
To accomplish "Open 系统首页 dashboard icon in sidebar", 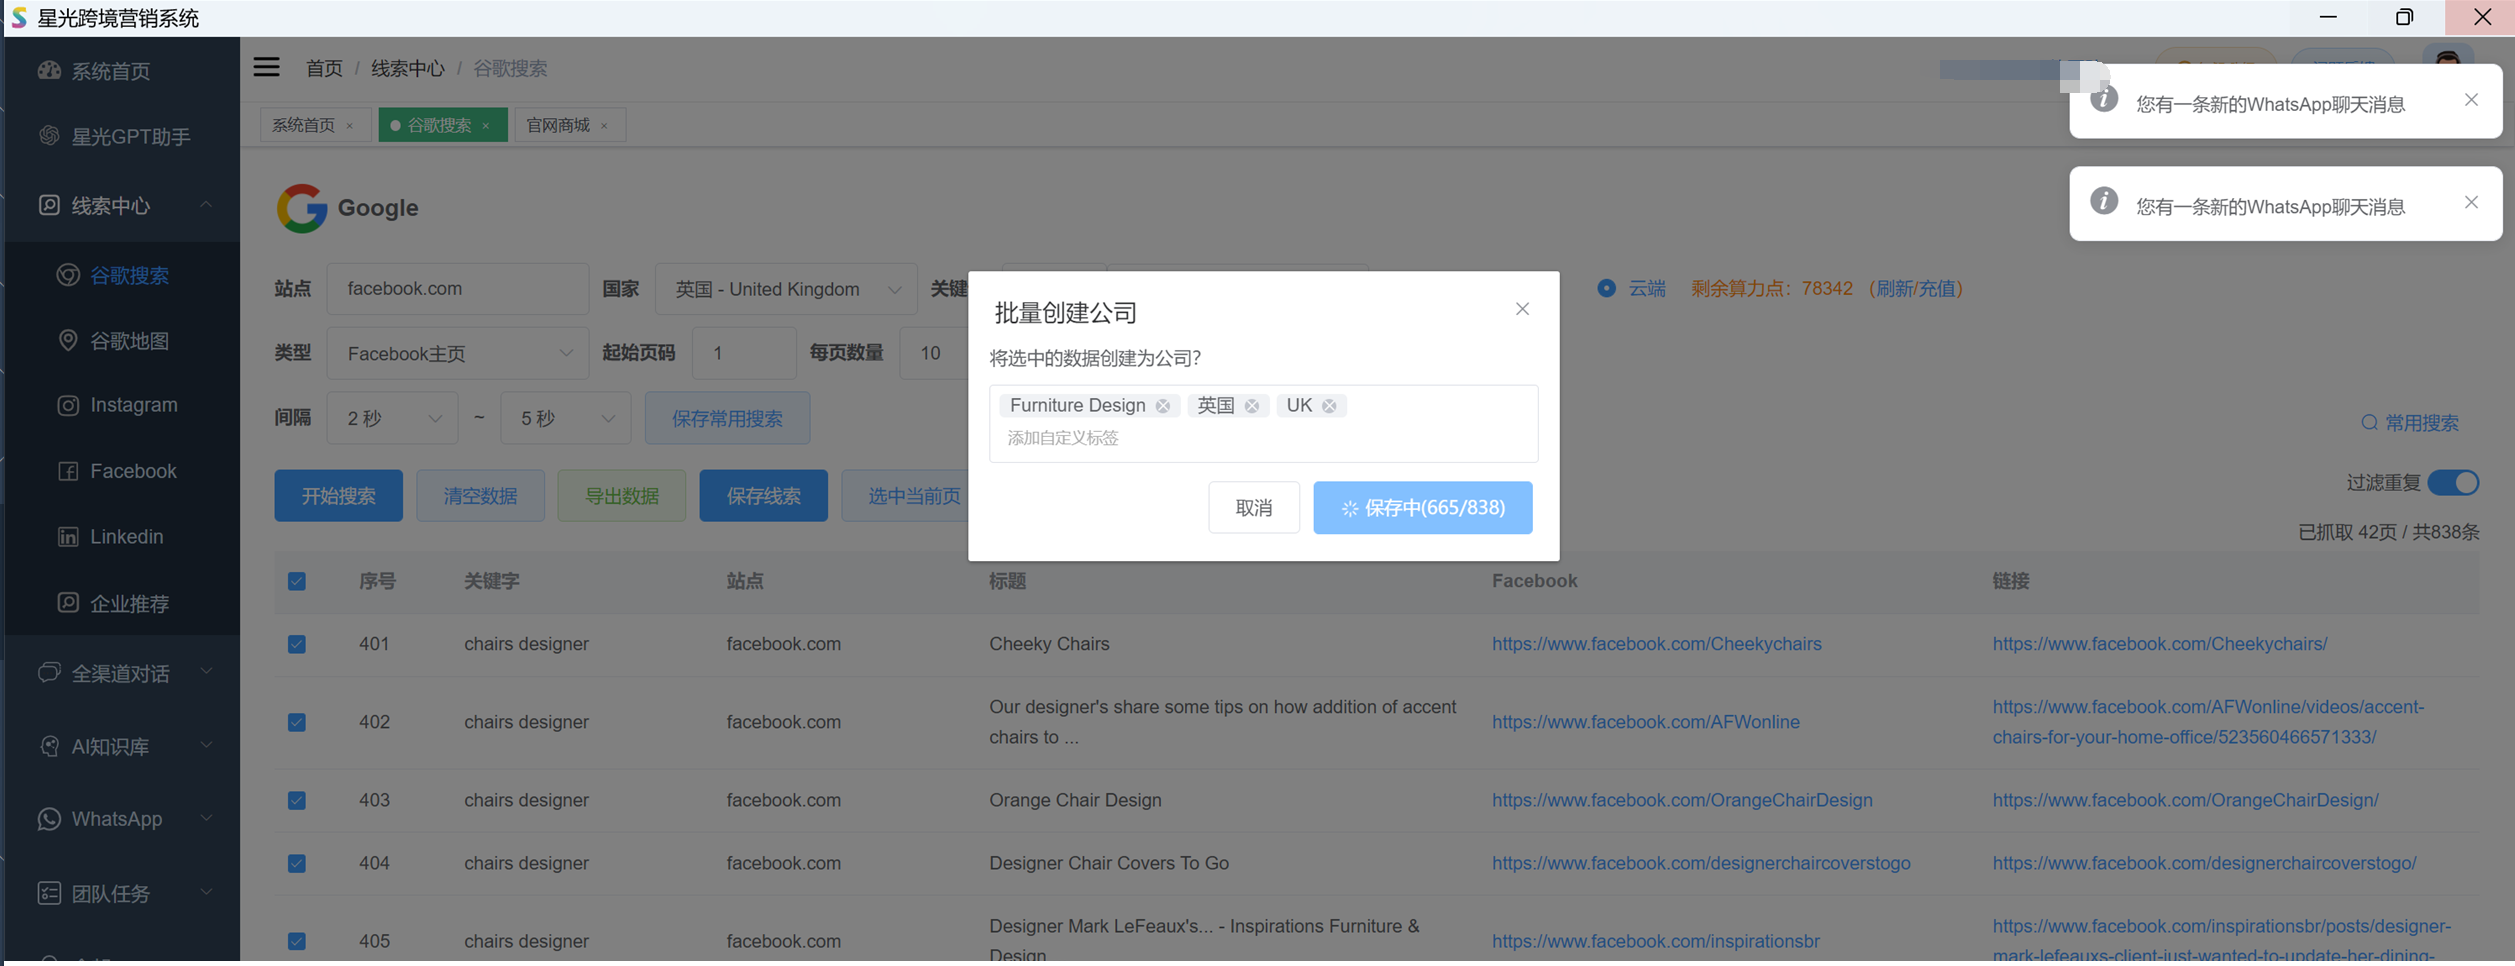I will point(49,71).
